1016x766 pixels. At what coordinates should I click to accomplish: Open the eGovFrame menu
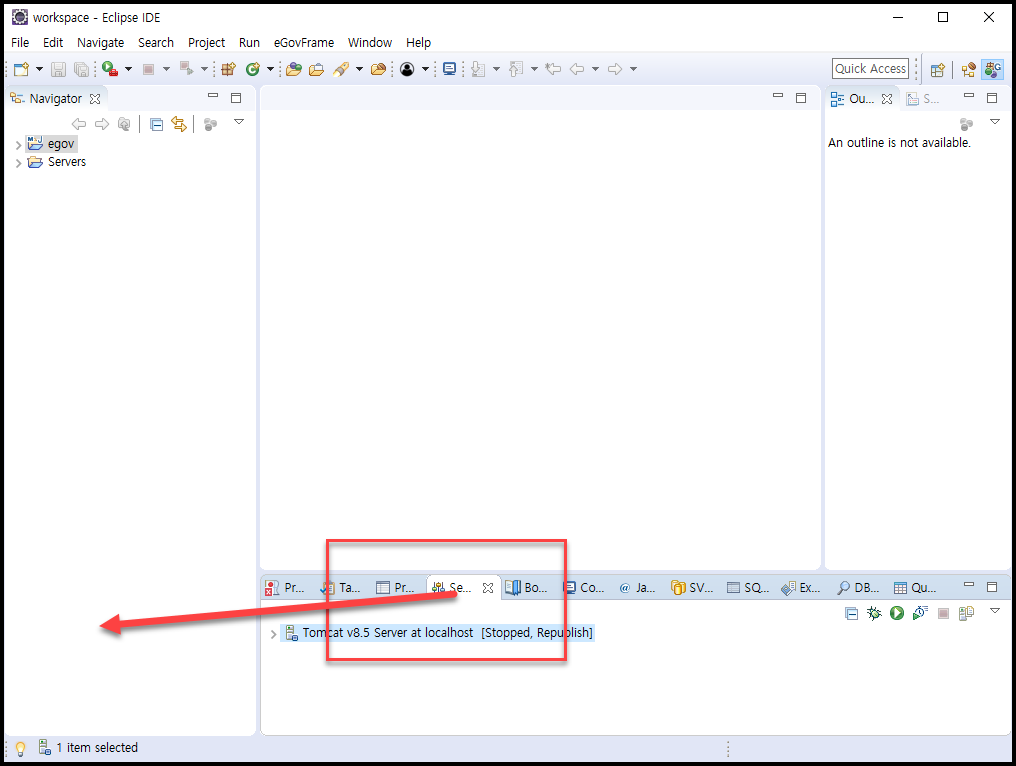point(304,43)
